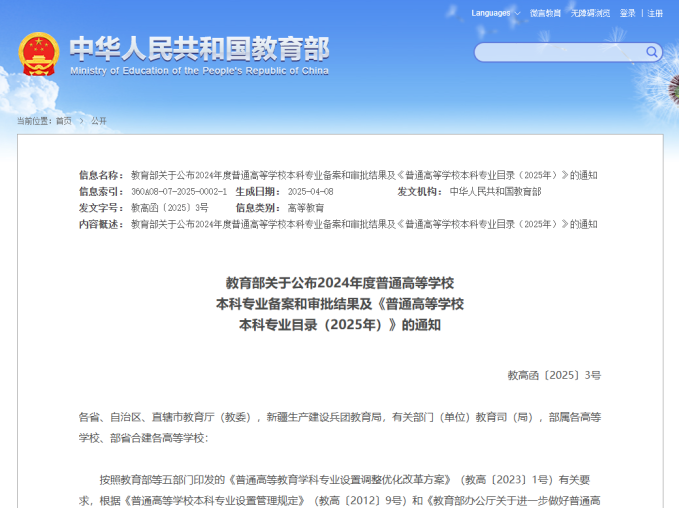
Task: Go to 首页 in the breadcrumb
Action: tap(64, 121)
